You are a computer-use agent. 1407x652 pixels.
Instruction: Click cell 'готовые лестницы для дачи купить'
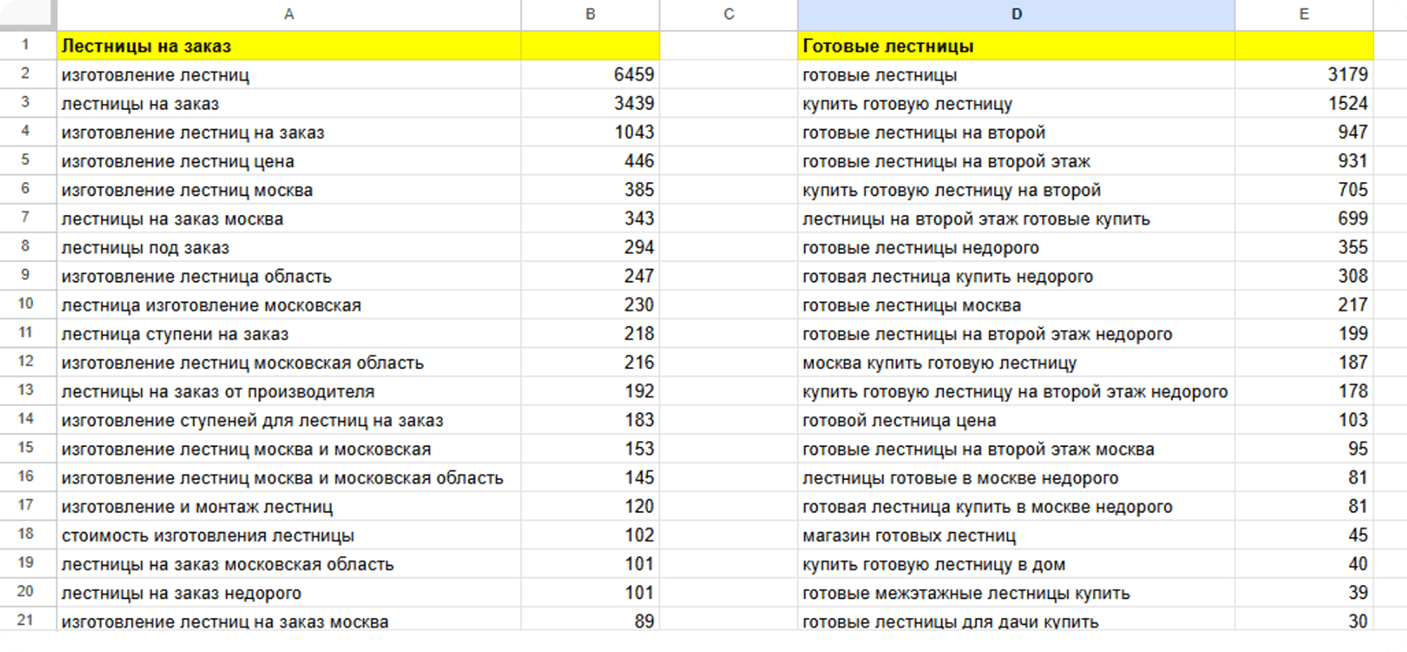click(x=1016, y=621)
